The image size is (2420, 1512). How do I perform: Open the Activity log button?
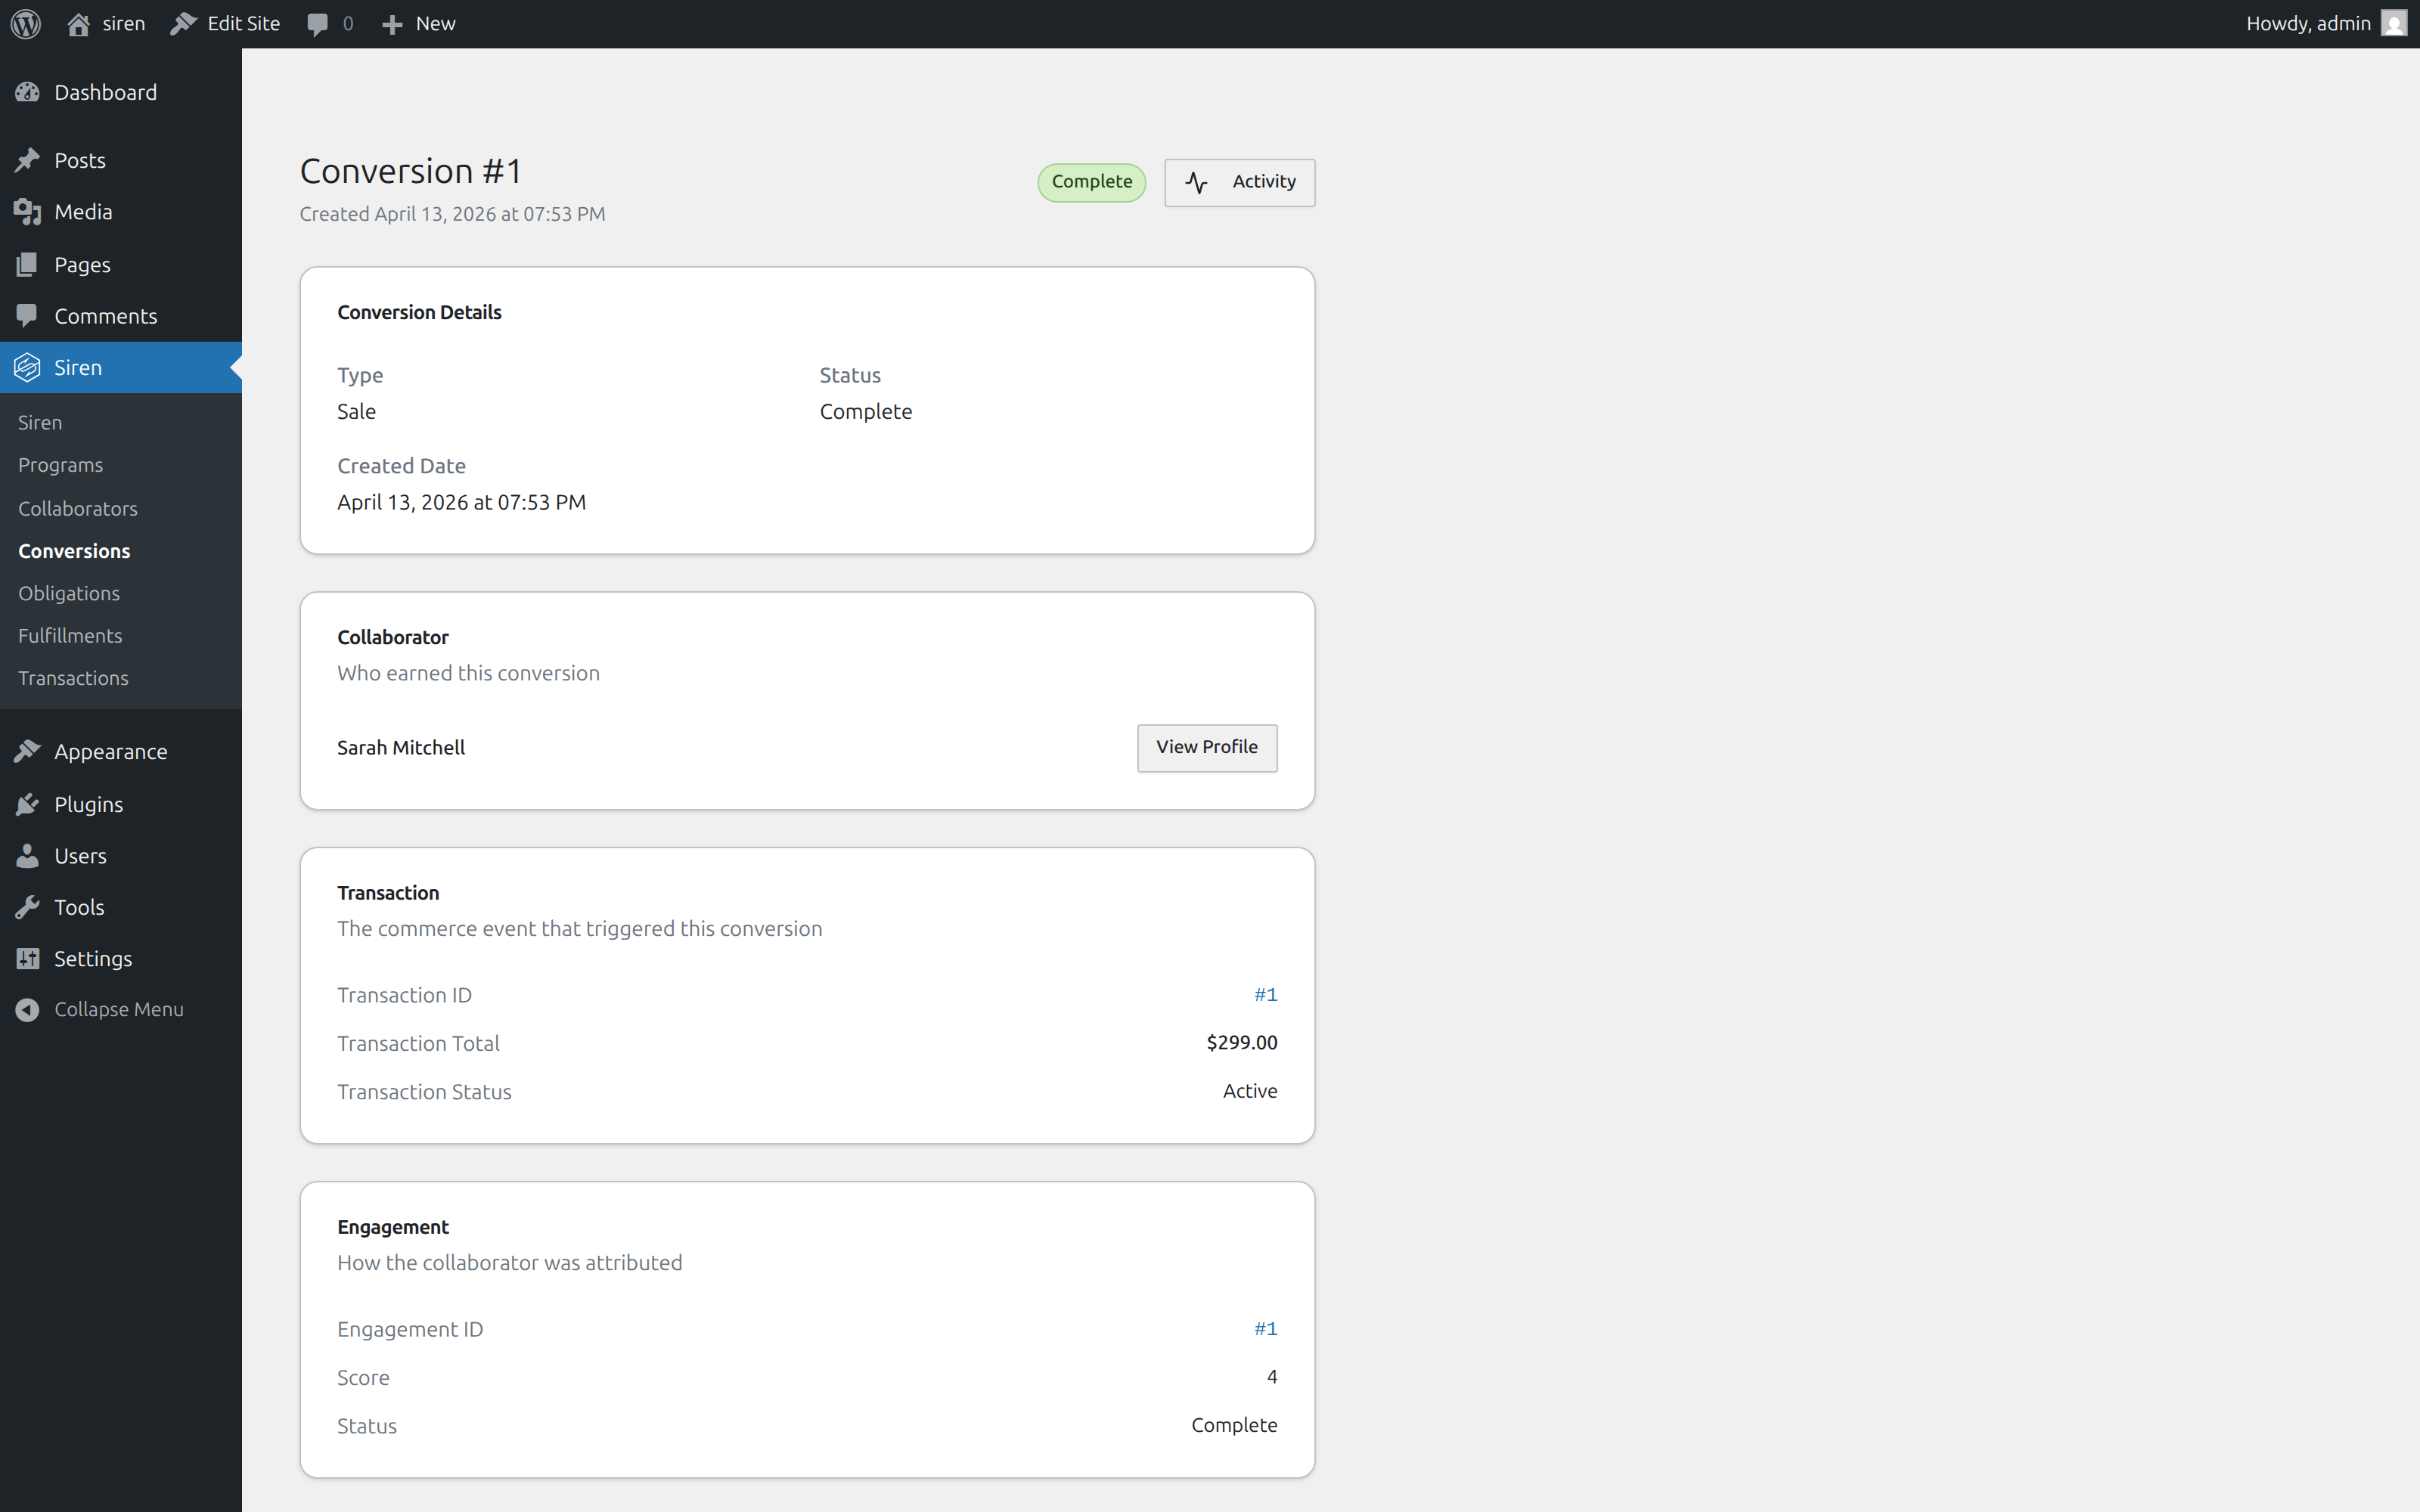[1239, 182]
